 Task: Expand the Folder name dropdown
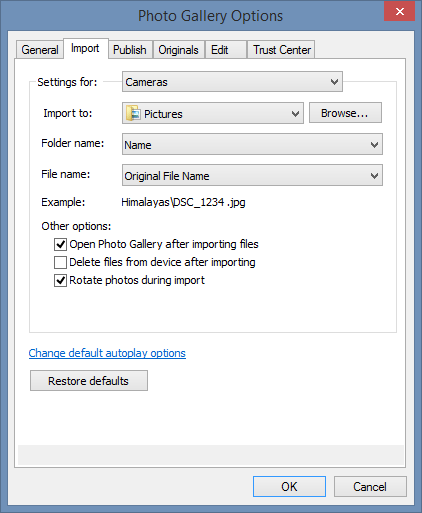pos(252,144)
